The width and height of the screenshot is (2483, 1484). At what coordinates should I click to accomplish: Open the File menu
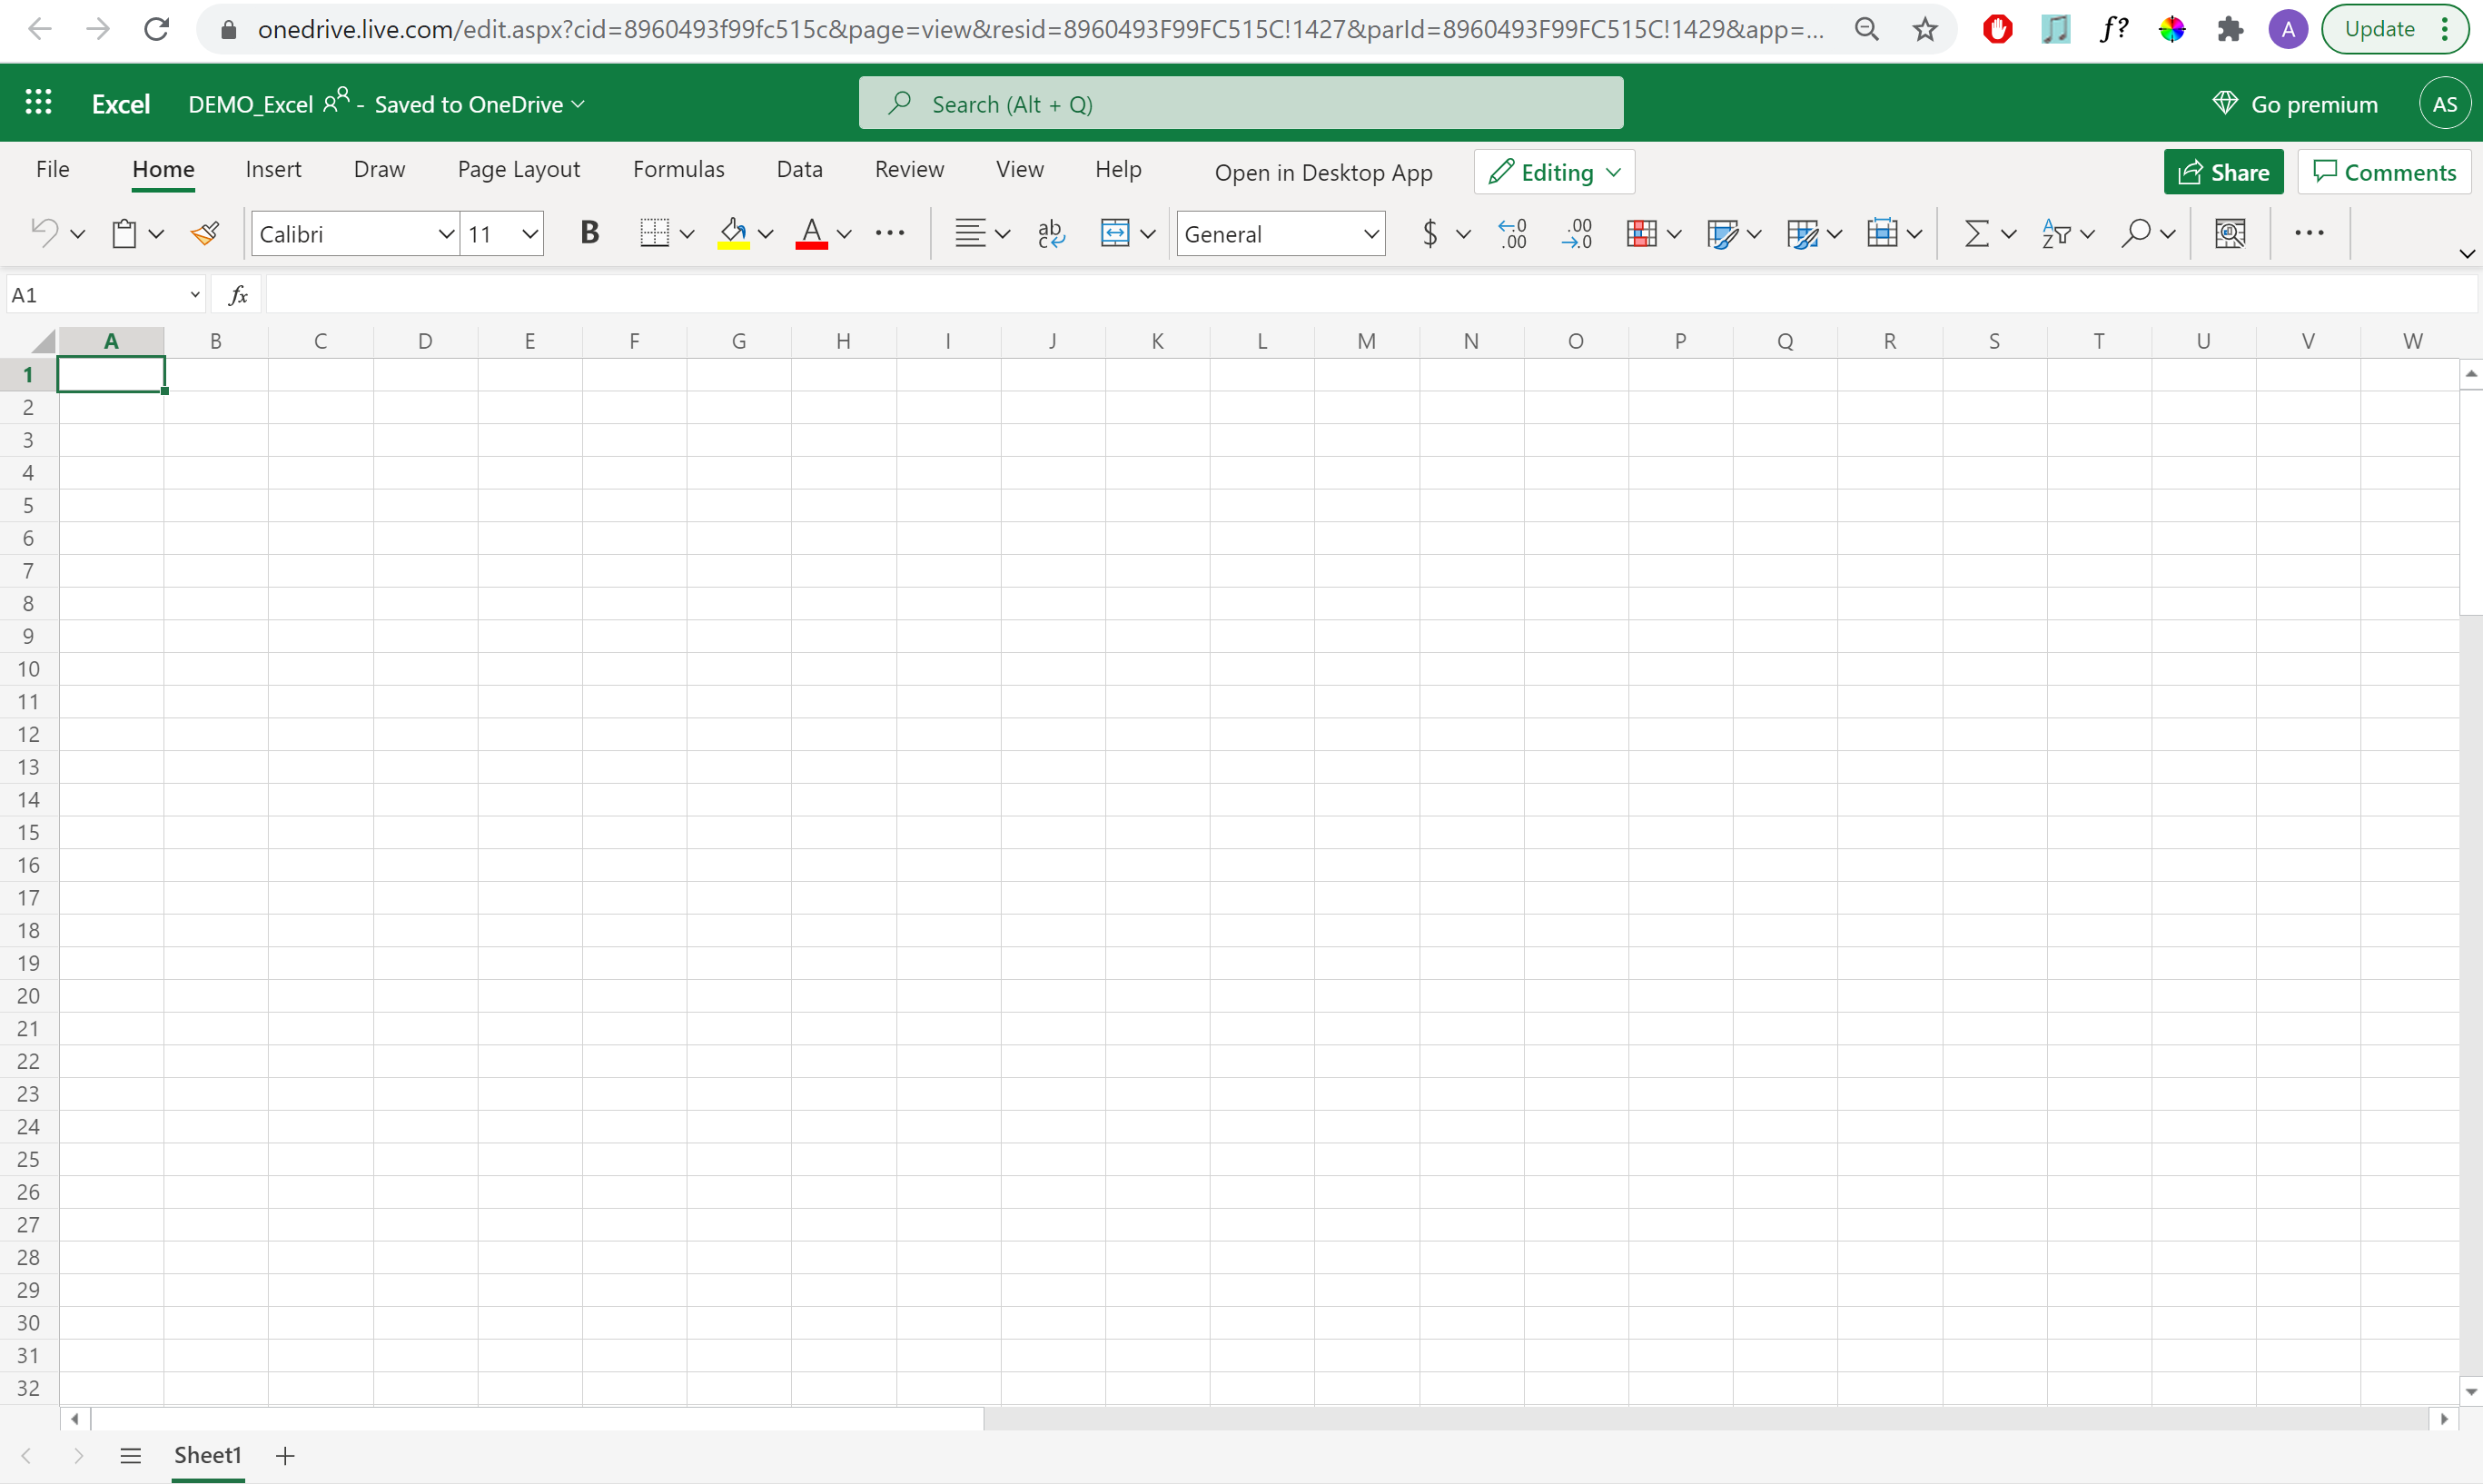53,169
